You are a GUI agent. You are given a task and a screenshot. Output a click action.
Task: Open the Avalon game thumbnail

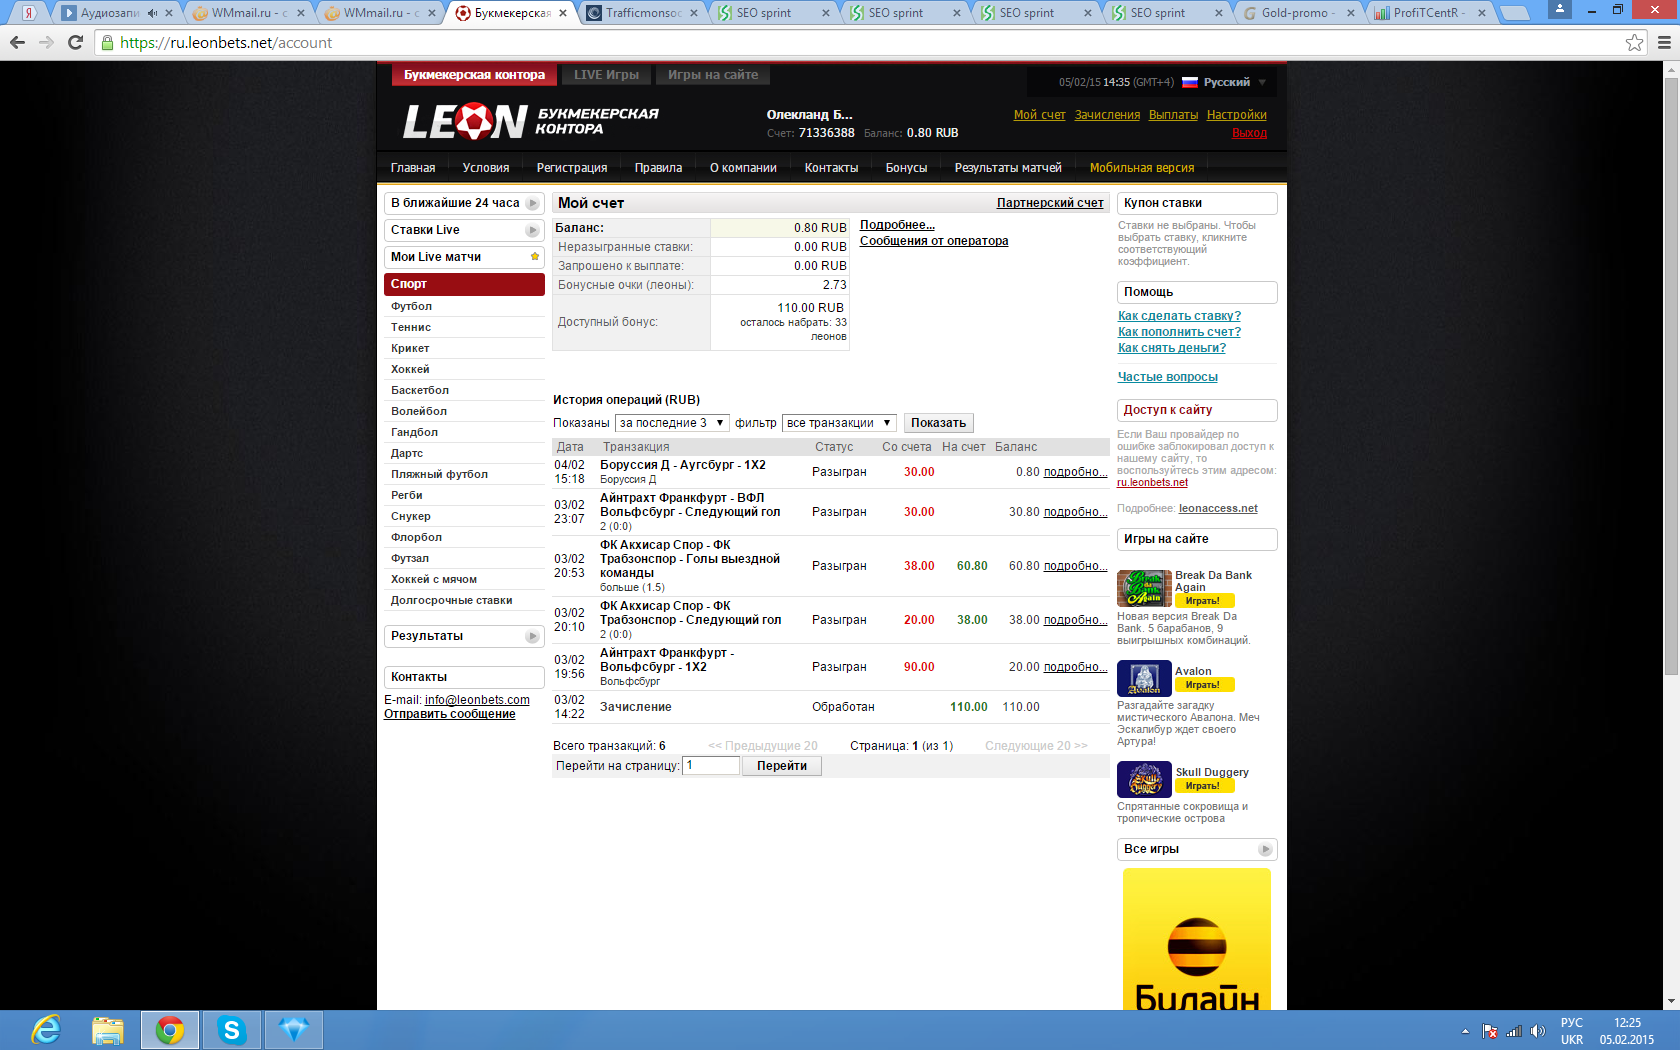click(x=1144, y=679)
